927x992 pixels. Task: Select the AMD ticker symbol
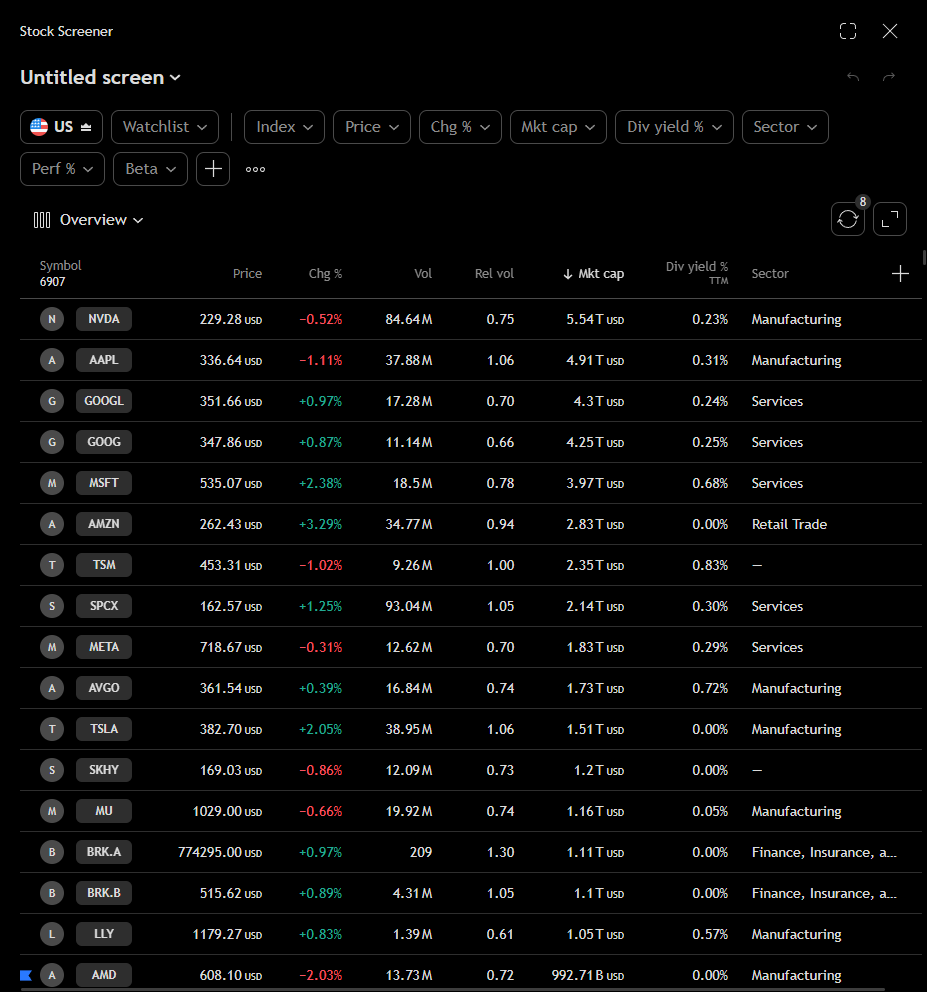(x=104, y=975)
